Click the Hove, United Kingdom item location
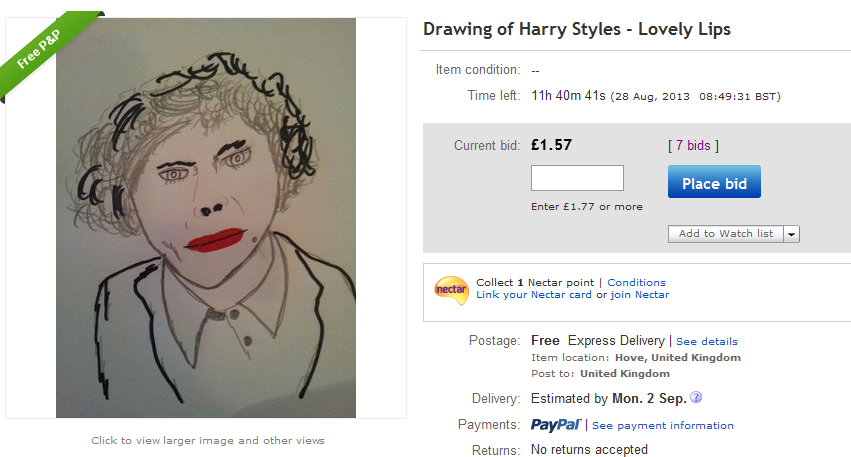Viewport: 851px width, 457px height. pos(678,357)
